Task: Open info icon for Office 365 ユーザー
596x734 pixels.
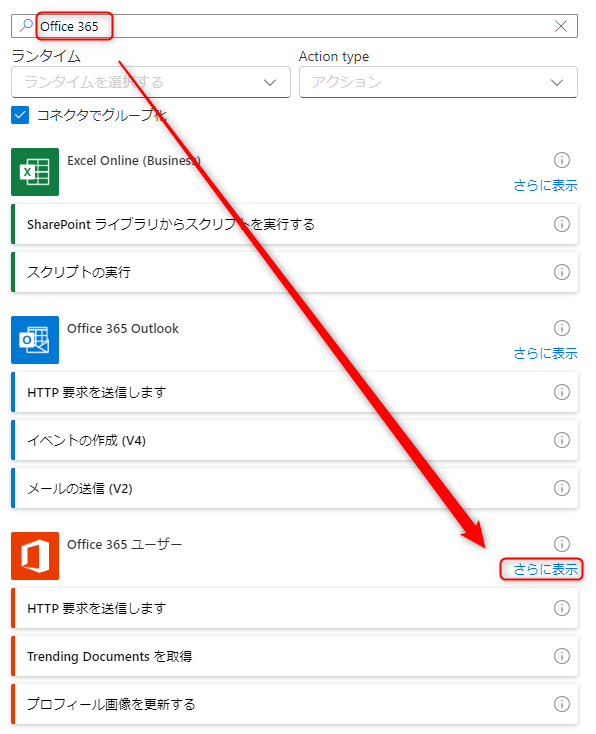Action: click(561, 544)
